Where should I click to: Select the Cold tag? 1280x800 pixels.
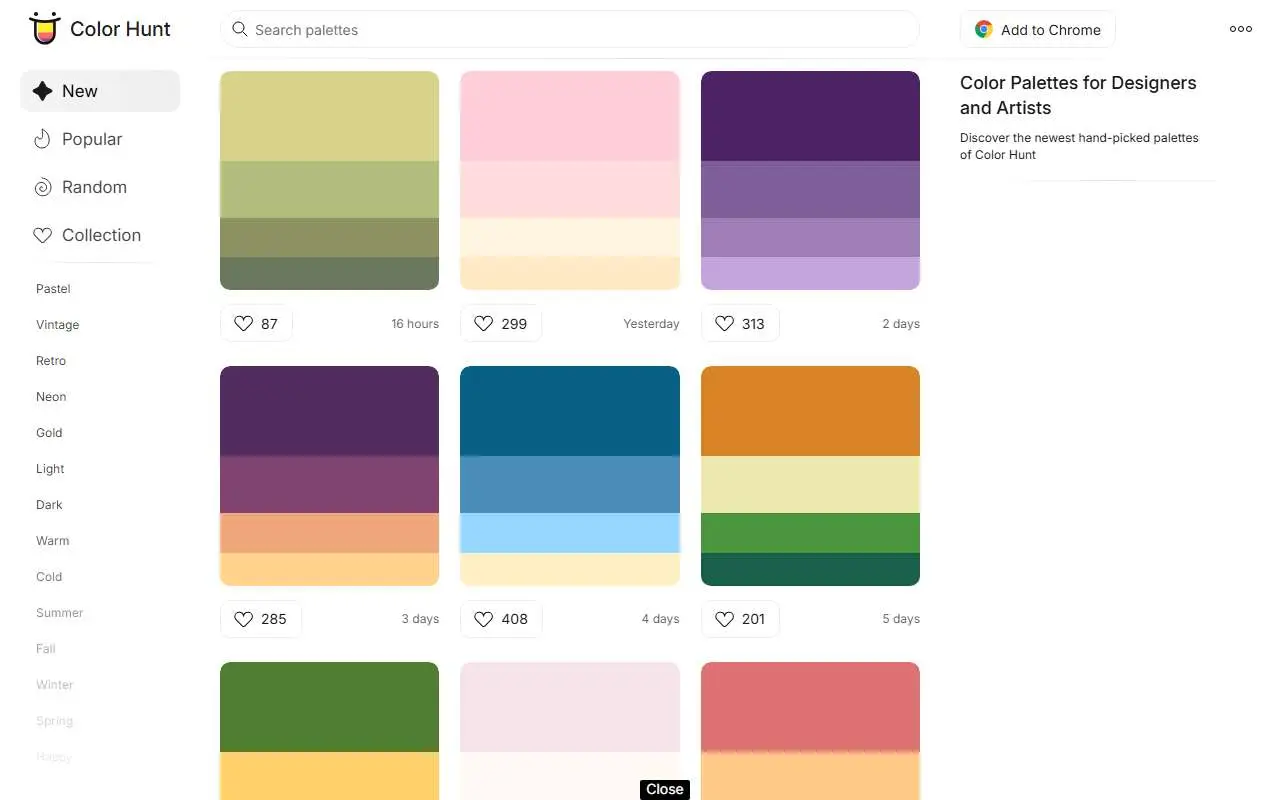click(49, 577)
